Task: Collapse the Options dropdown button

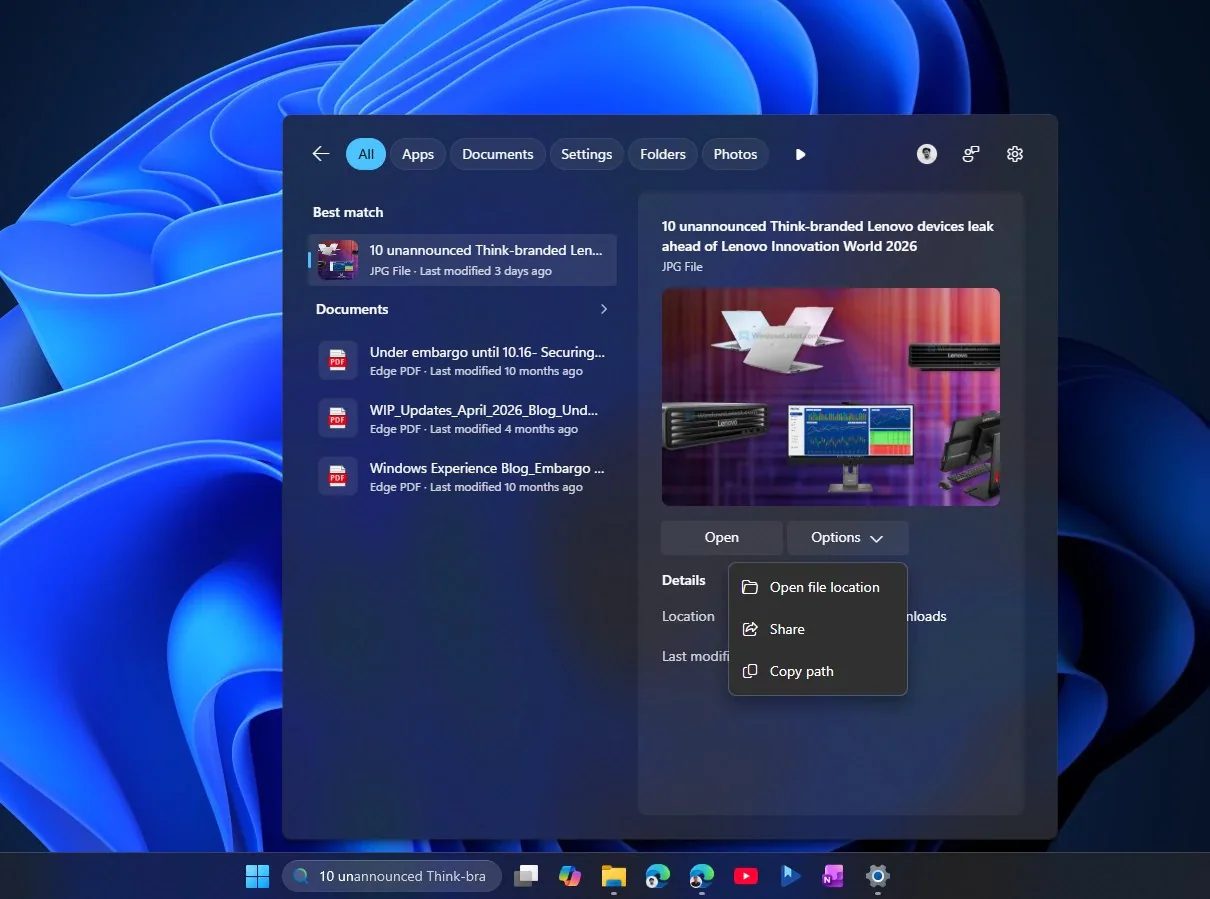Action: tap(848, 538)
